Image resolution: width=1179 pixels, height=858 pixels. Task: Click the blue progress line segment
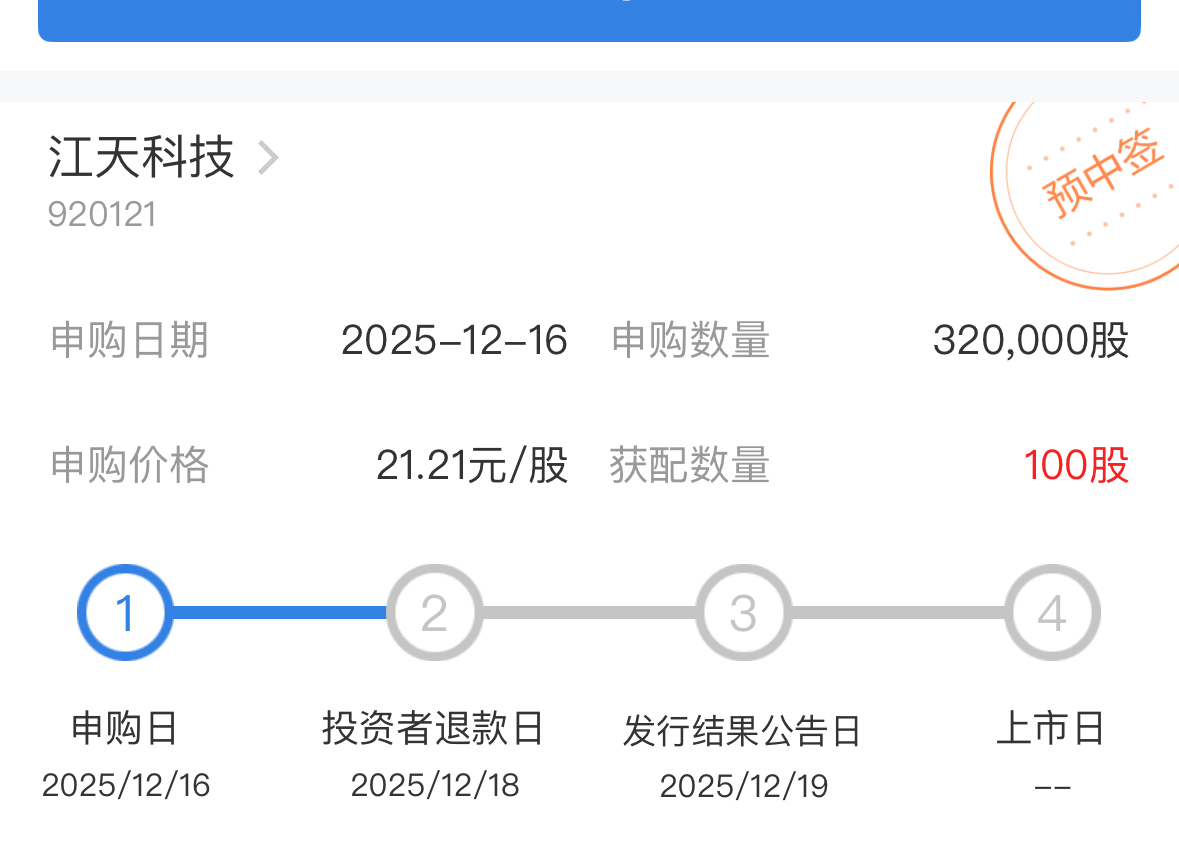280,613
